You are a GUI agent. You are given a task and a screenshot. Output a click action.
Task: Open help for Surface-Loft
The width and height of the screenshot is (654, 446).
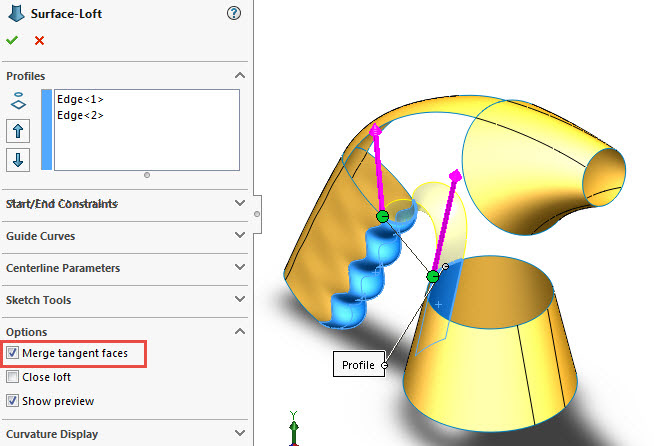click(x=234, y=13)
